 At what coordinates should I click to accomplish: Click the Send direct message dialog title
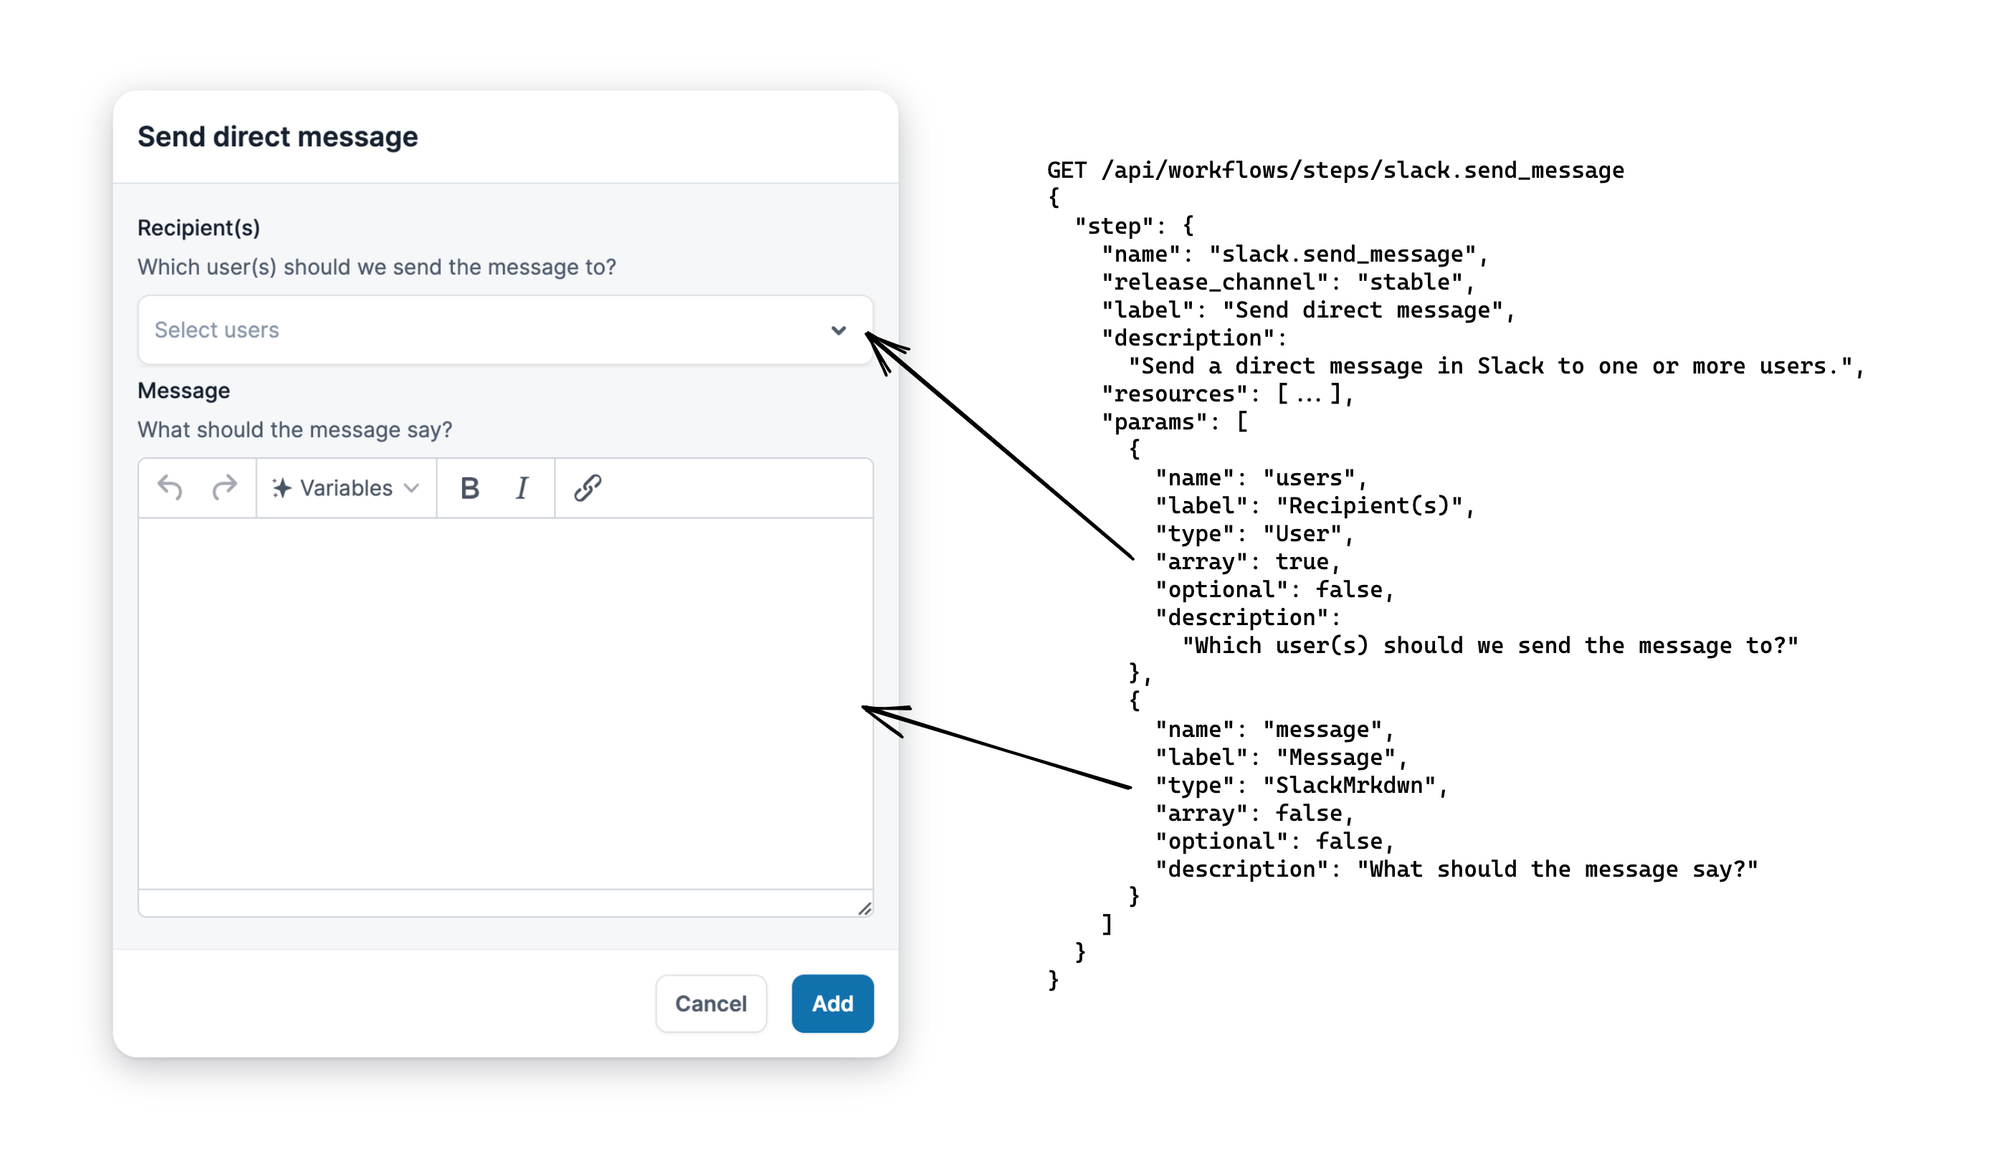point(278,137)
